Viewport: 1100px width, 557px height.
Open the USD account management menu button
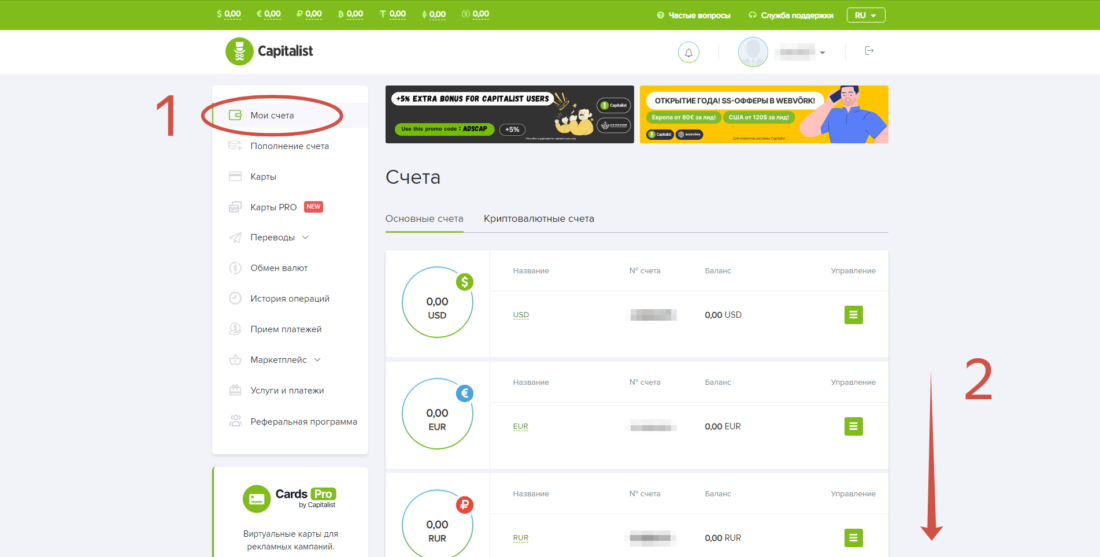tap(853, 315)
